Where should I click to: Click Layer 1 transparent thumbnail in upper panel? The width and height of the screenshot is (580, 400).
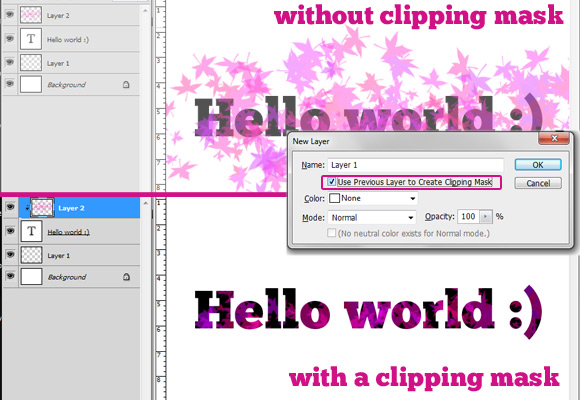31,62
